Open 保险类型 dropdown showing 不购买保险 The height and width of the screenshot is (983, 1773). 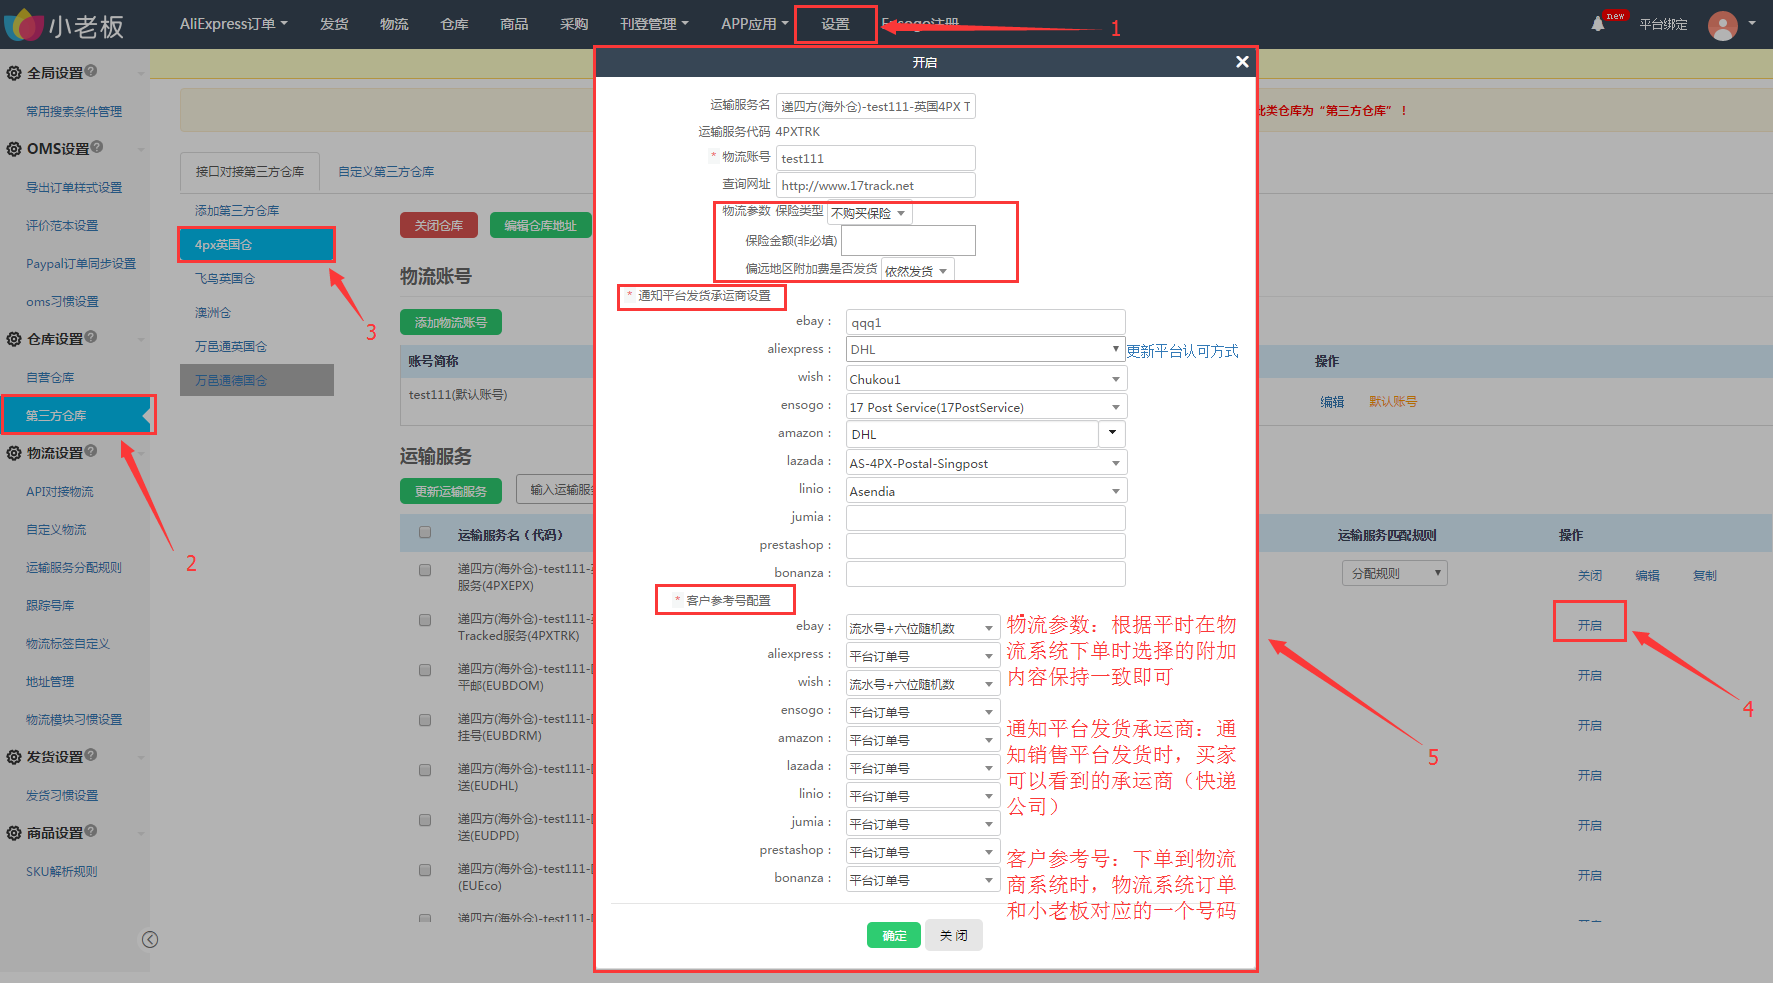pyautogui.click(x=869, y=213)
